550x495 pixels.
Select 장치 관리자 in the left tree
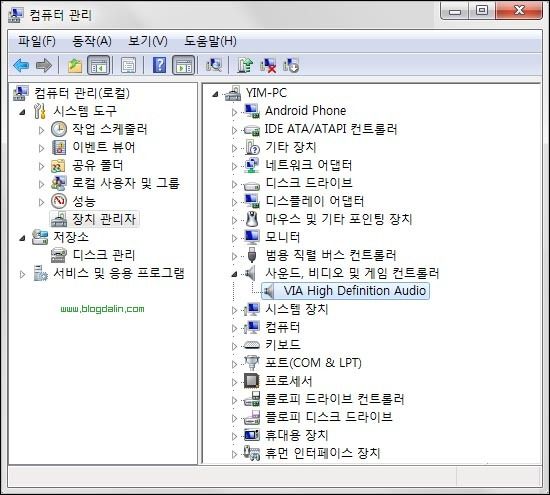pos(103,219)
